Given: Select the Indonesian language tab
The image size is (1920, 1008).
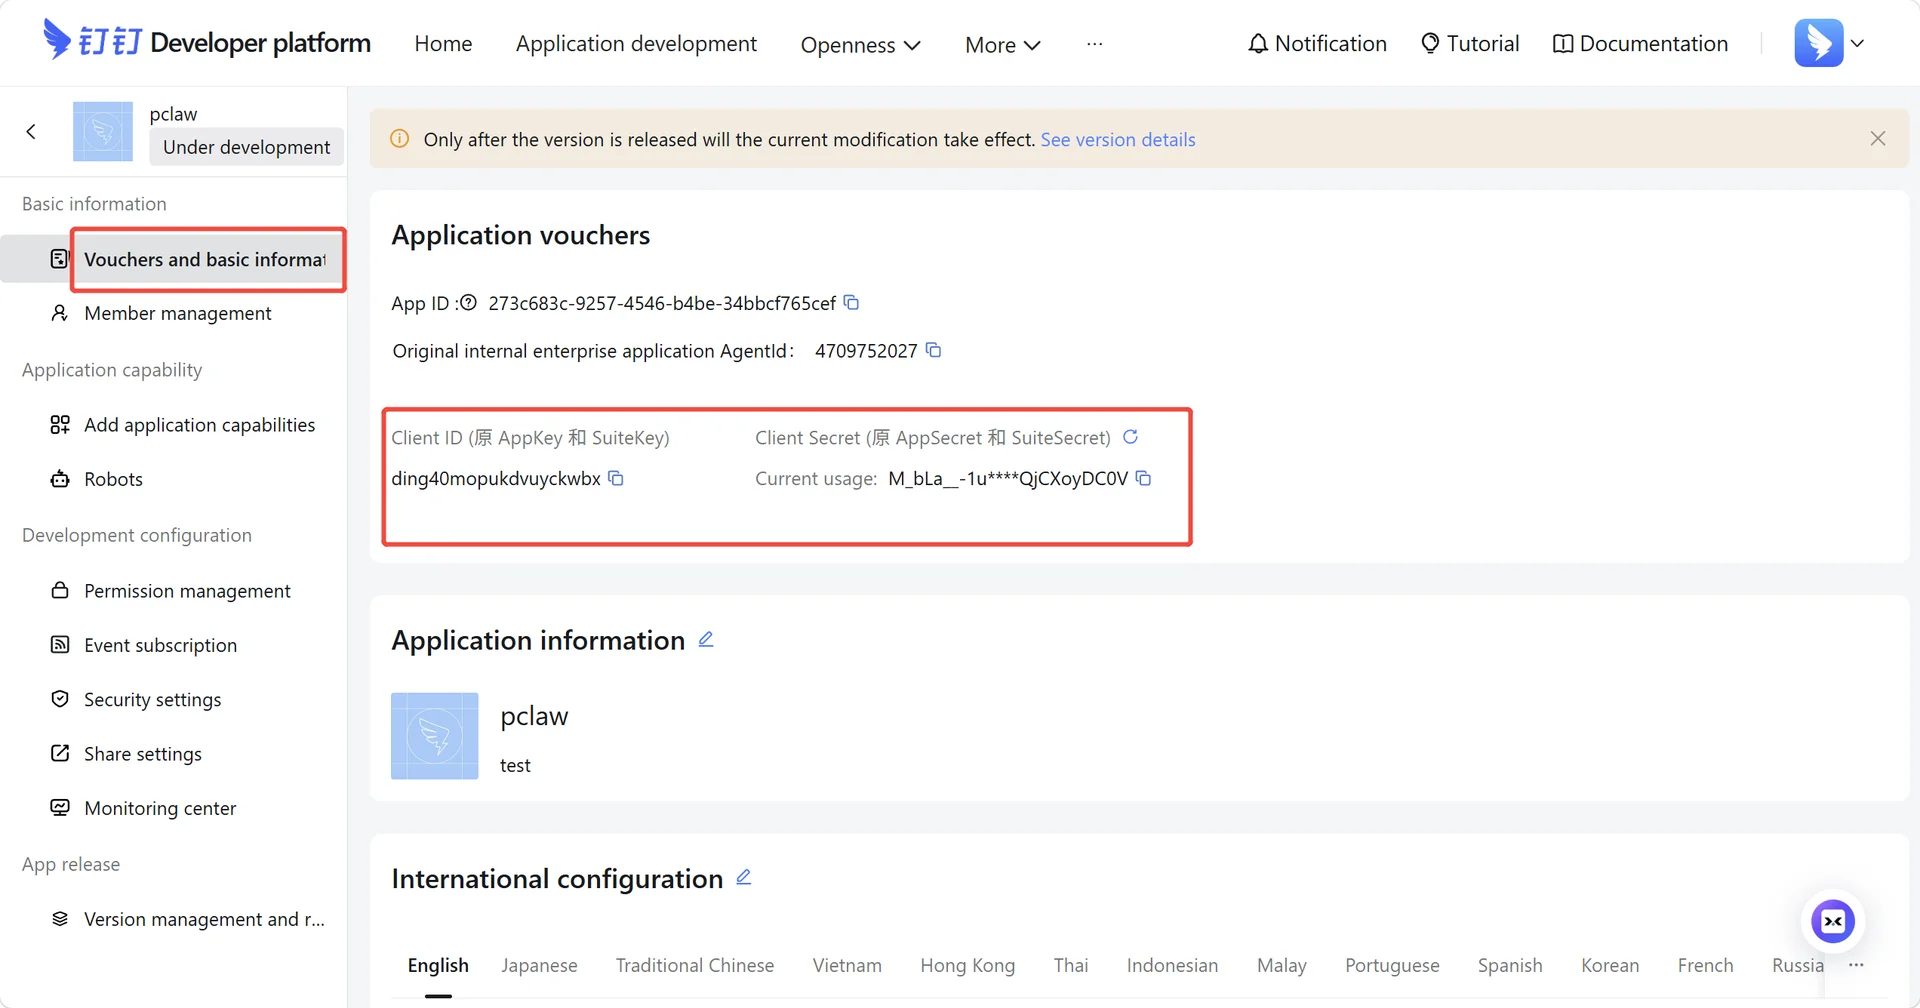Looking at the screenshot, I should [1172, 965].
